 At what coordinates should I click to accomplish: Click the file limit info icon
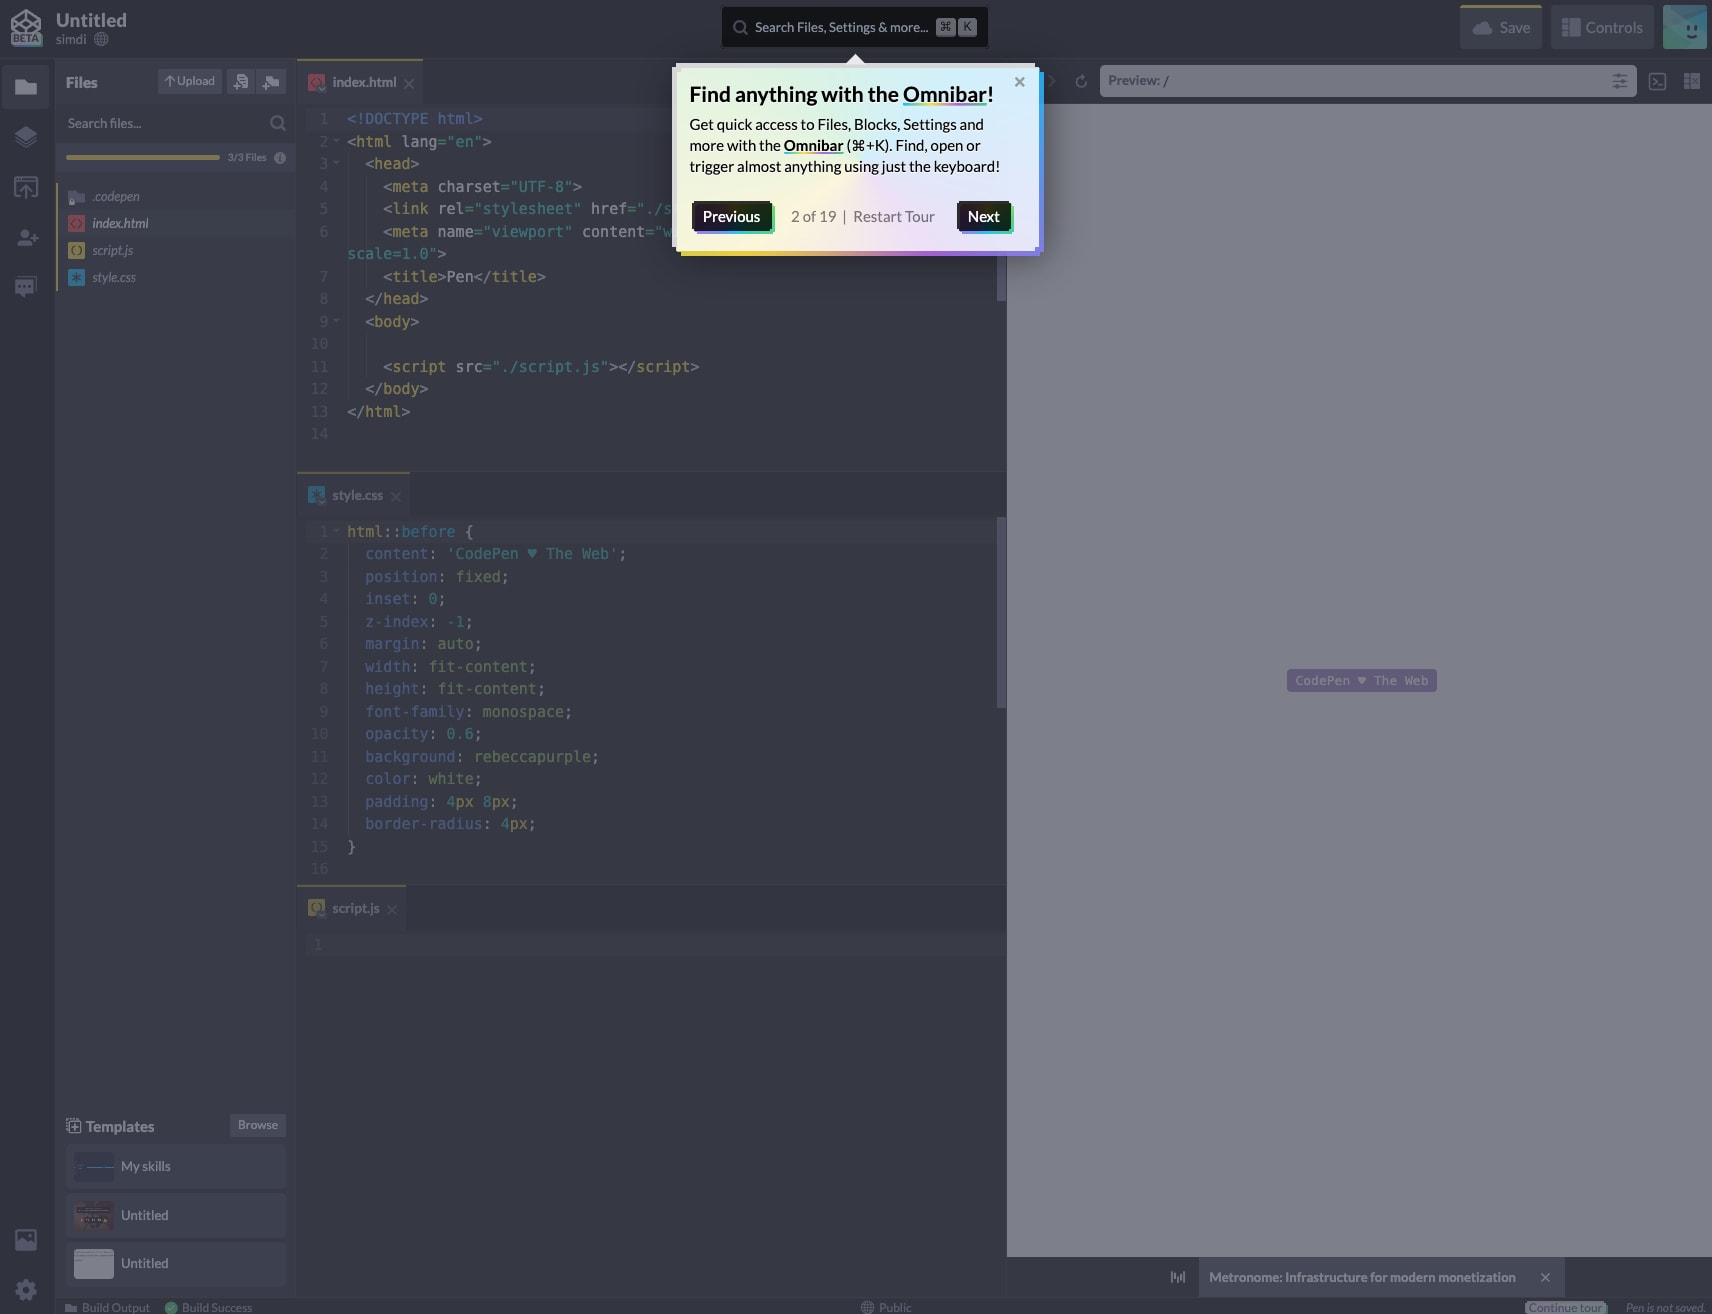click(280, 158)
